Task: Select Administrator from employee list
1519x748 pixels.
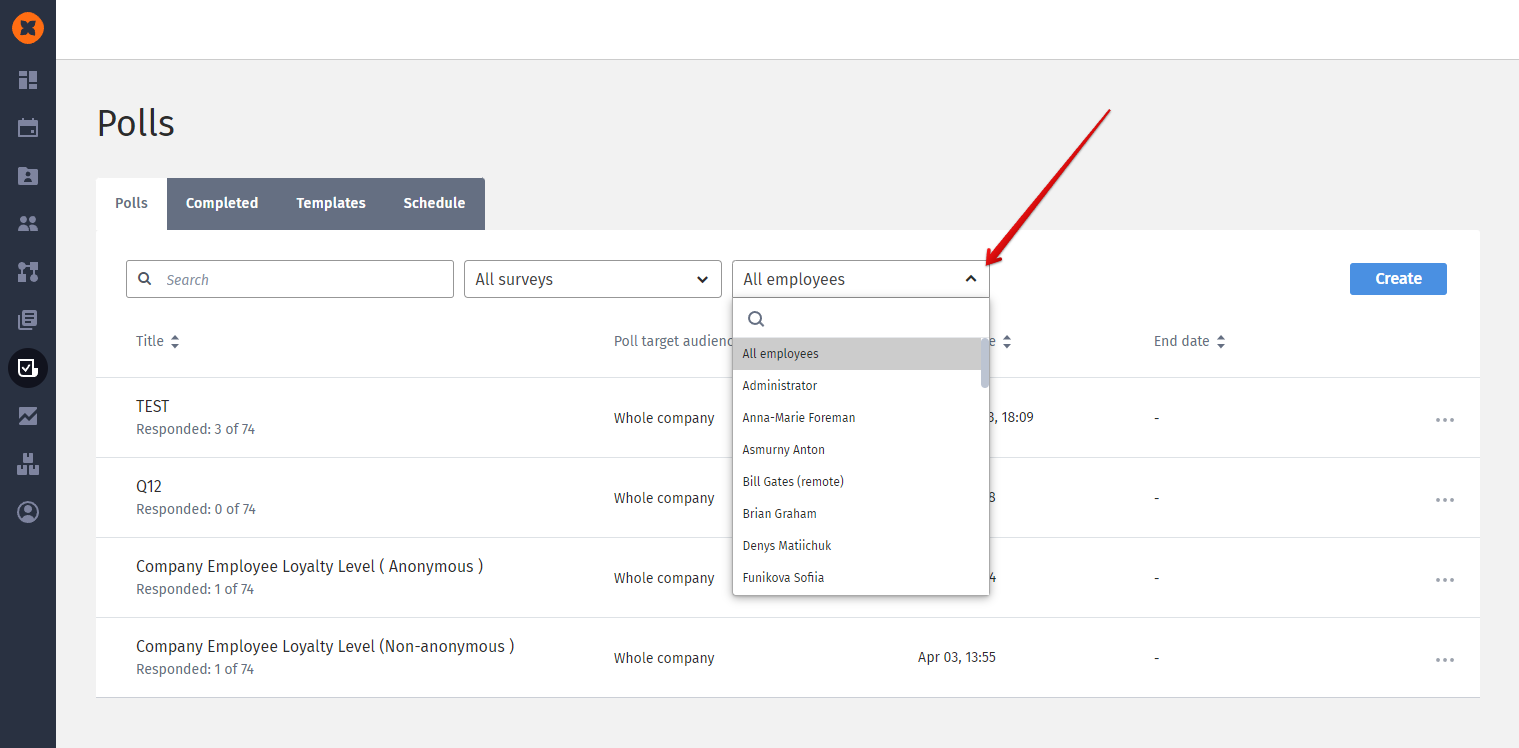Action: click(x=857, y=386)
